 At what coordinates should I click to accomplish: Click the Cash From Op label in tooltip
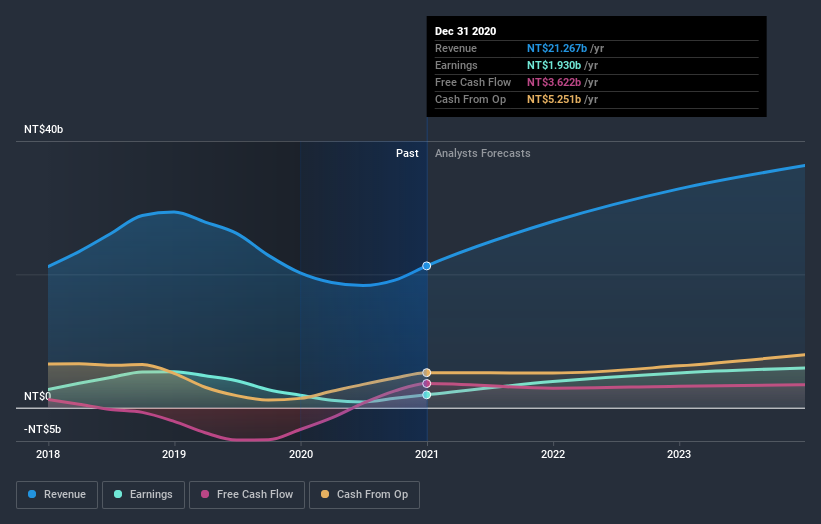(470, 99)
